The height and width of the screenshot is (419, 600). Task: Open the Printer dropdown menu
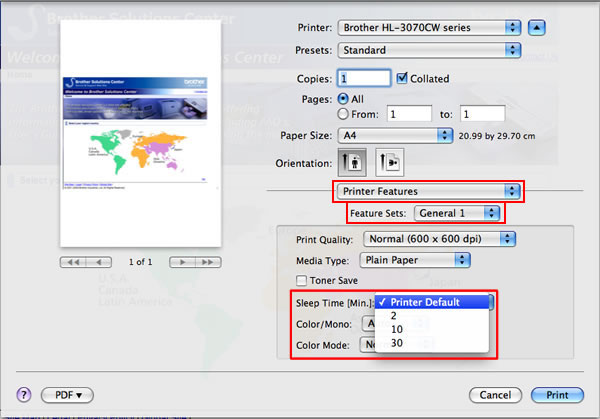point(429,28)
